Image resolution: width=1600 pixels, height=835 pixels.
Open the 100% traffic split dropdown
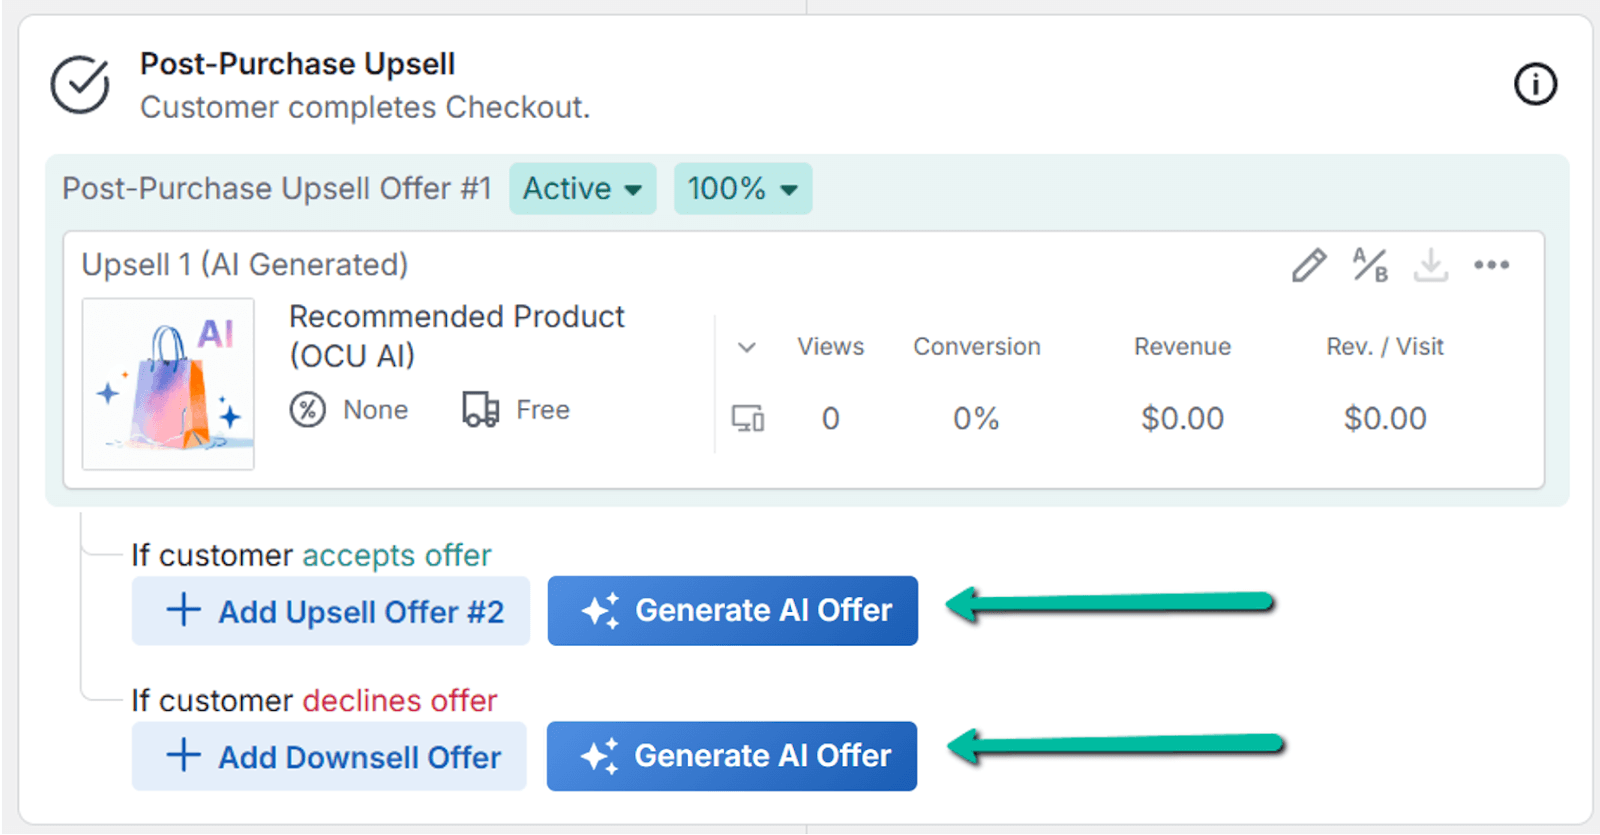743,188
